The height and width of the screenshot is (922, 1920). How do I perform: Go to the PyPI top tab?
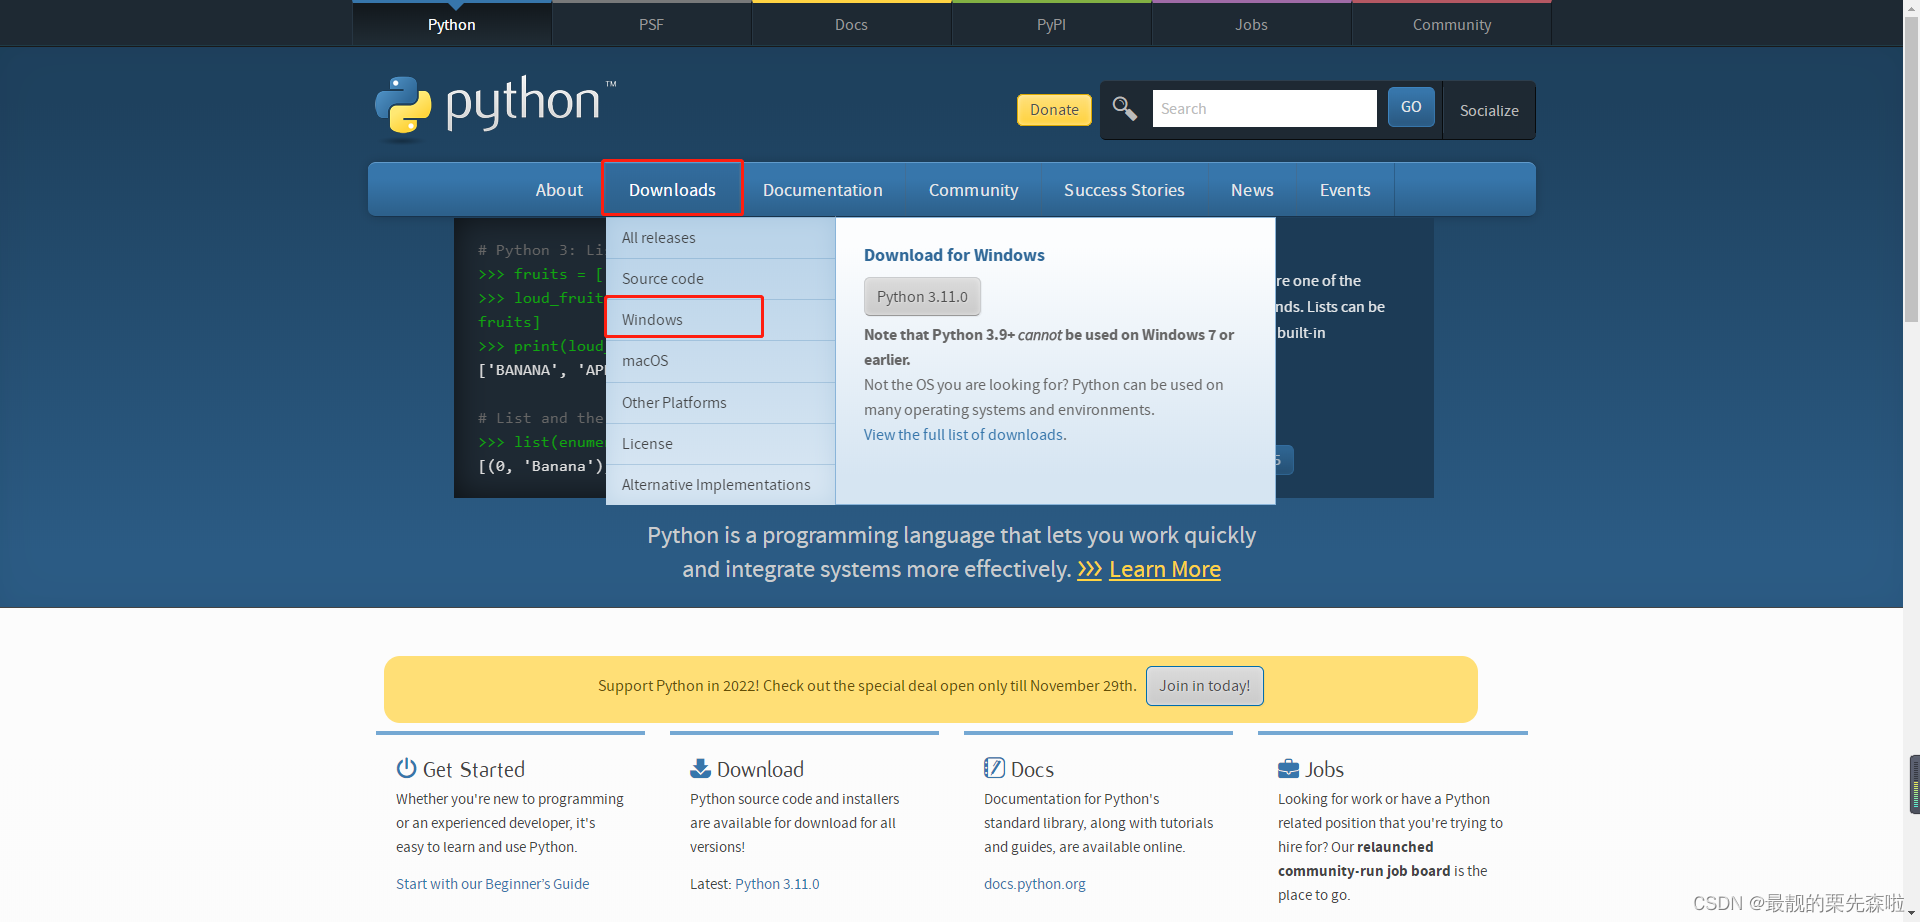1052,24
